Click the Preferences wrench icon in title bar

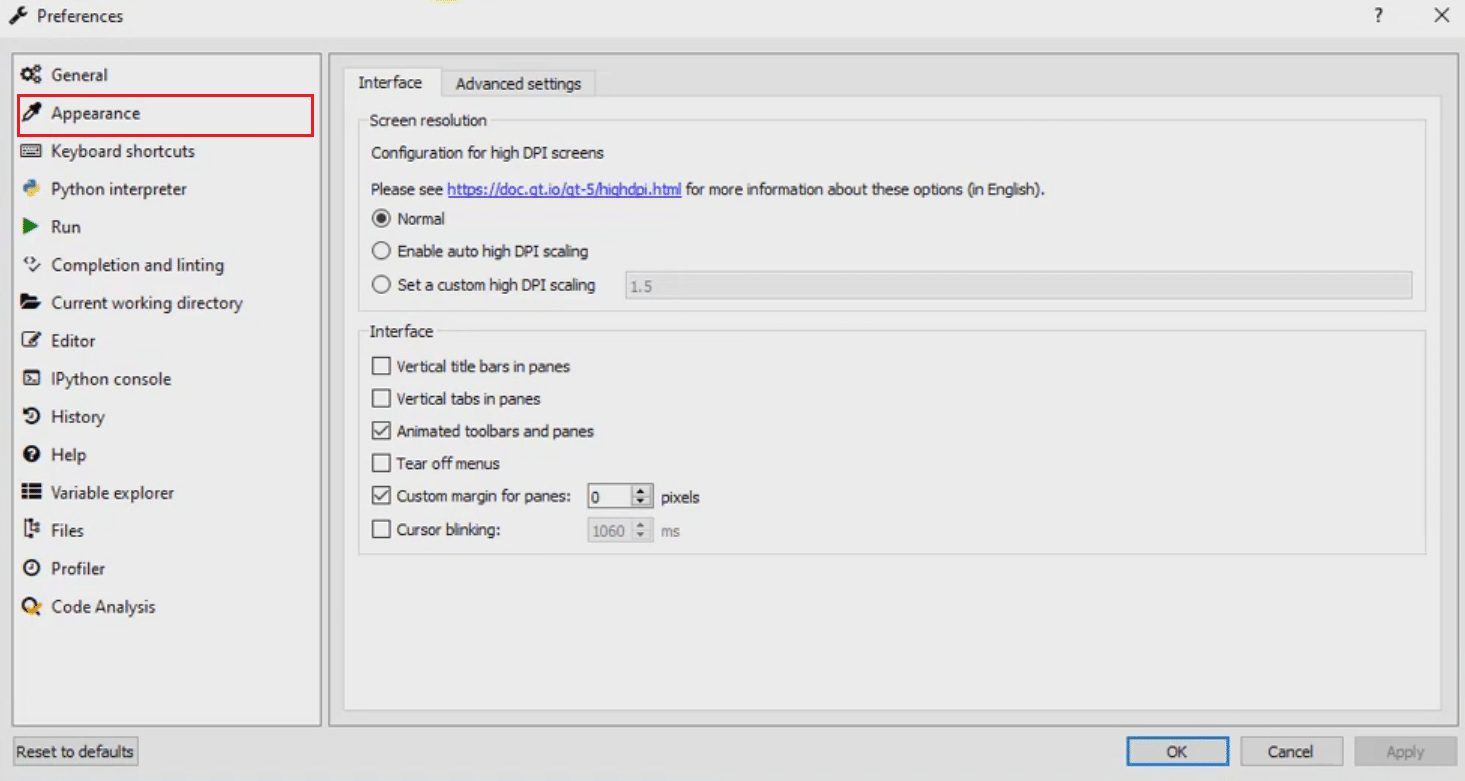click(x=18, y=16)
